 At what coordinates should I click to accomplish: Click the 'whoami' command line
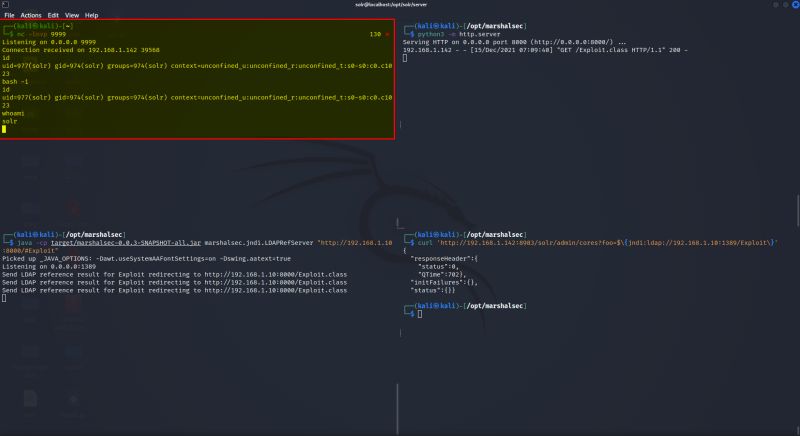pos(13,113)
